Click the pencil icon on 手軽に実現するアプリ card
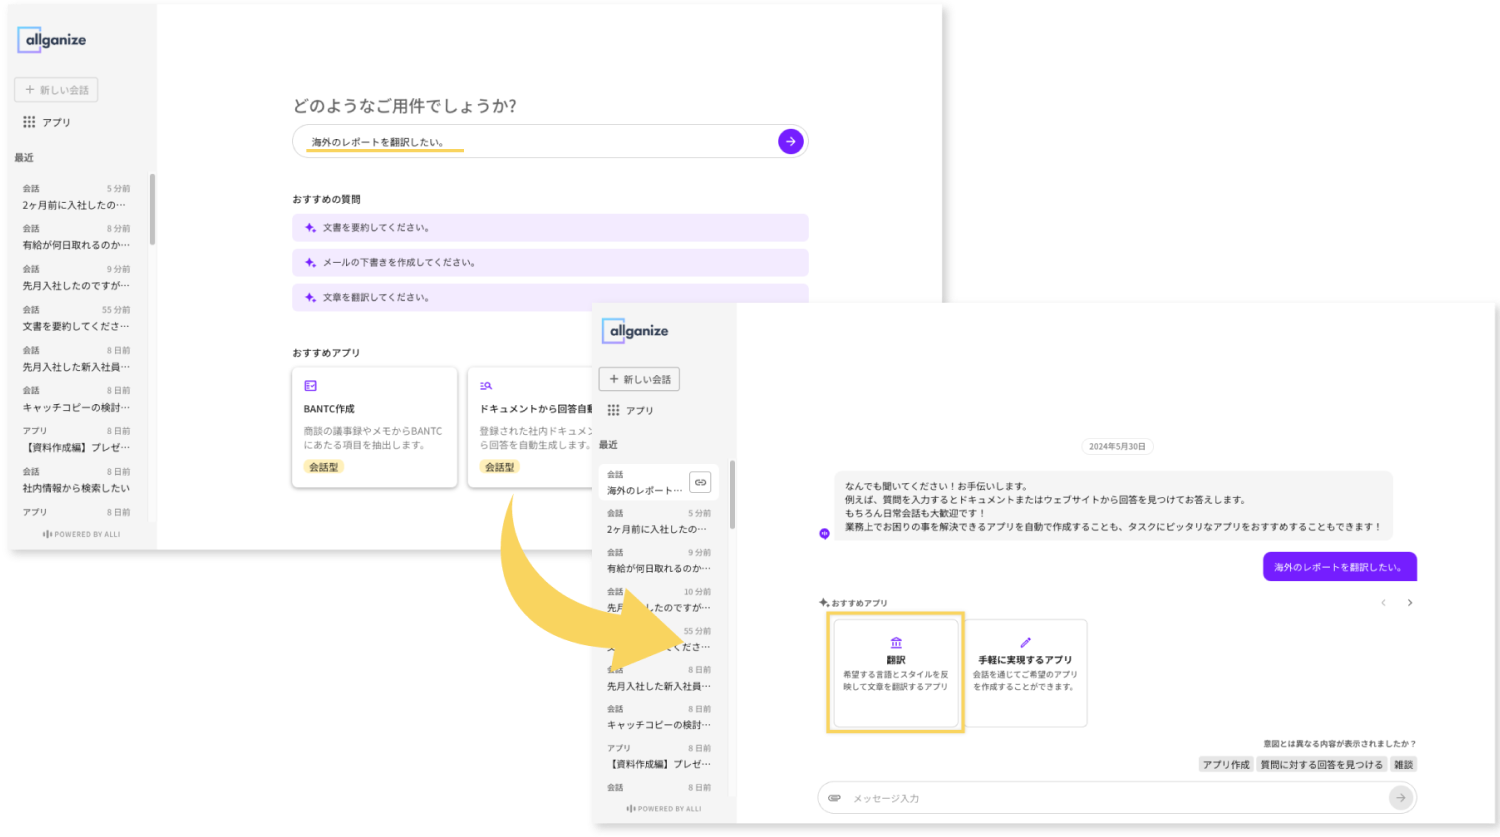The height and width of the screenshot is (837, 1500). [x=1025, y=643]
